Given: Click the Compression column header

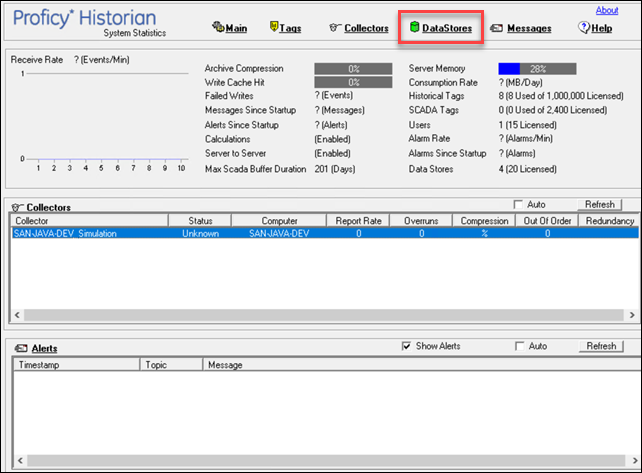Looking at the screenshot, I should click(x=484, y=221).
